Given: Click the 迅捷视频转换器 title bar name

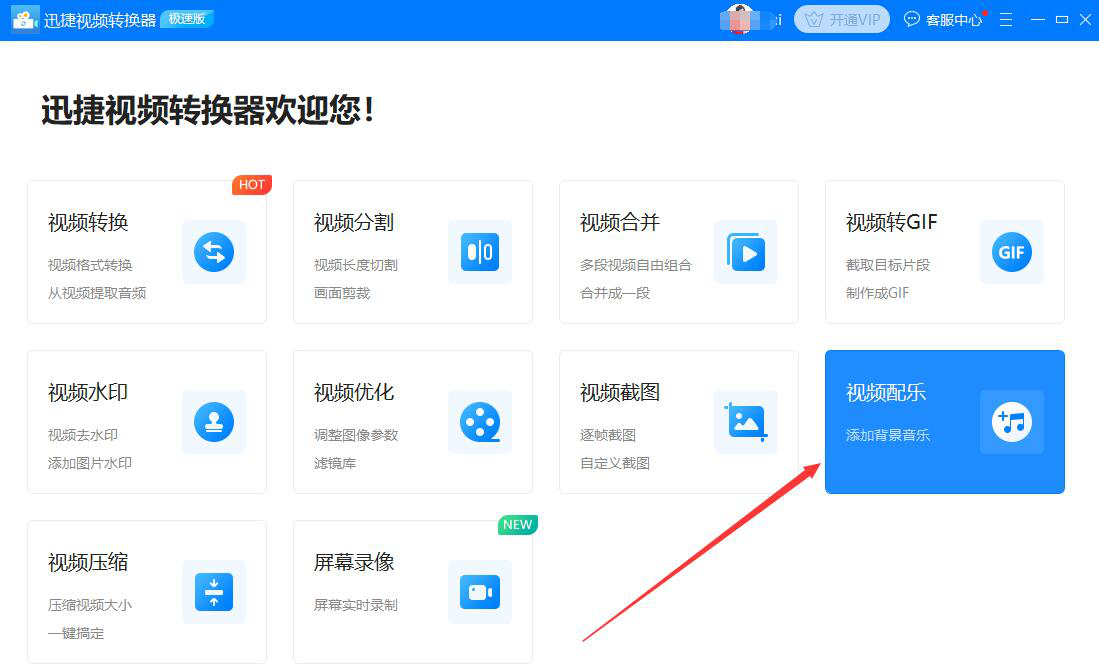Looking at the screenshot, I should (100, 20).
